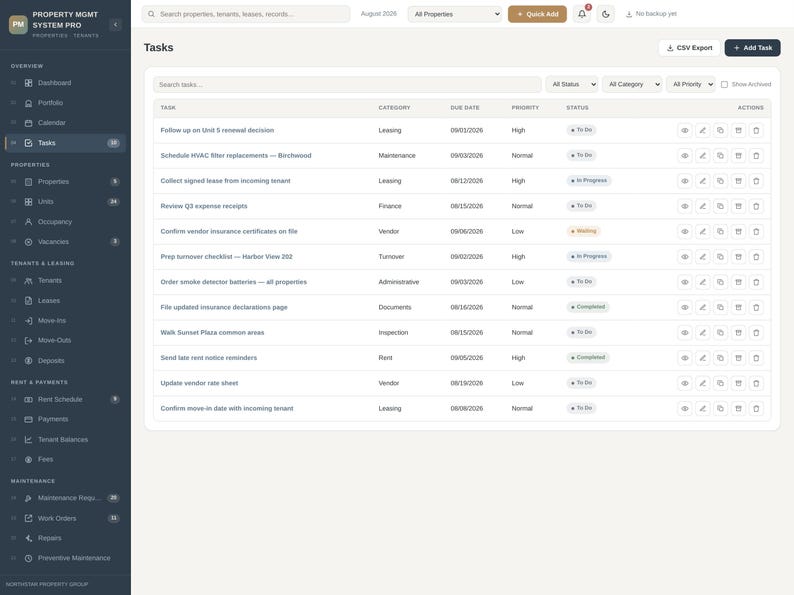Click the Quick Add button

pos(537,14)
